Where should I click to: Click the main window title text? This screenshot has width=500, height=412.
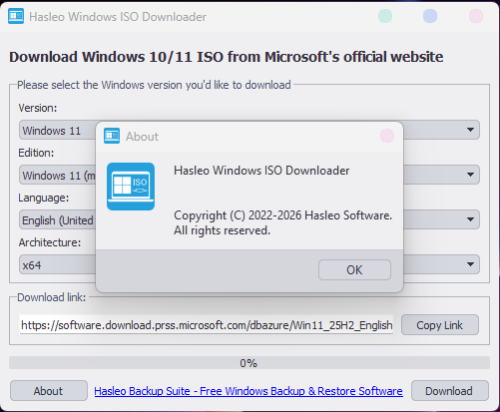click(118, 17)
